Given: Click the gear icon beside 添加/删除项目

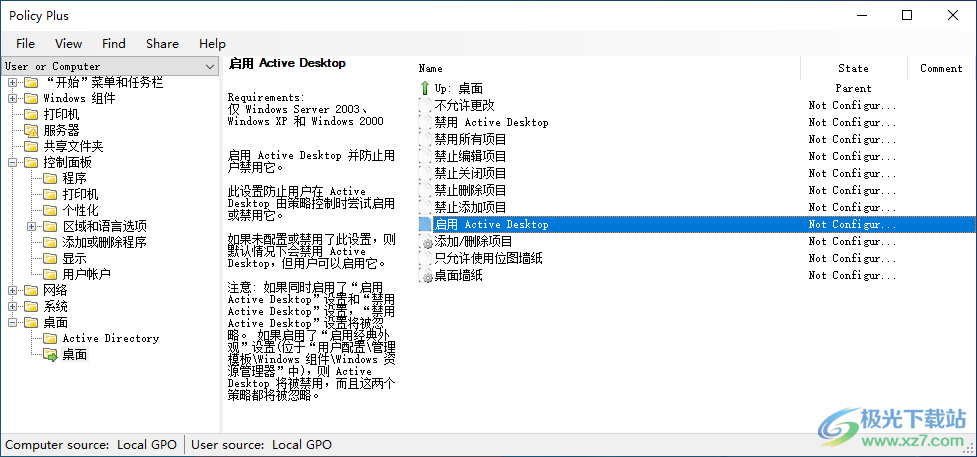Looking at the screenshot, I should click(426, 241).
